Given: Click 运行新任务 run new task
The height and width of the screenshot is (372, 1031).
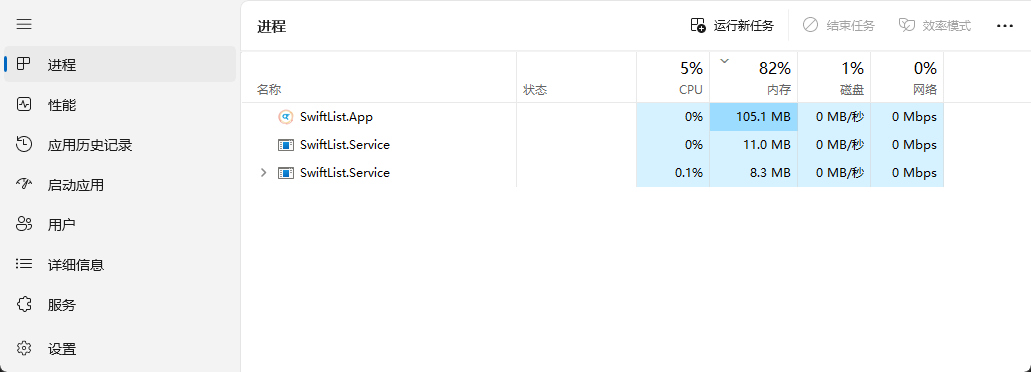Looking at the screenshot, I should click(732, 26).
